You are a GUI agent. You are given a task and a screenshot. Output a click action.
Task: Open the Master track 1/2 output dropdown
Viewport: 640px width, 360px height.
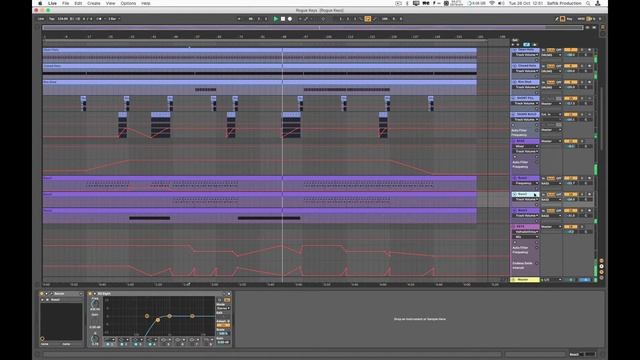point(551,280)
